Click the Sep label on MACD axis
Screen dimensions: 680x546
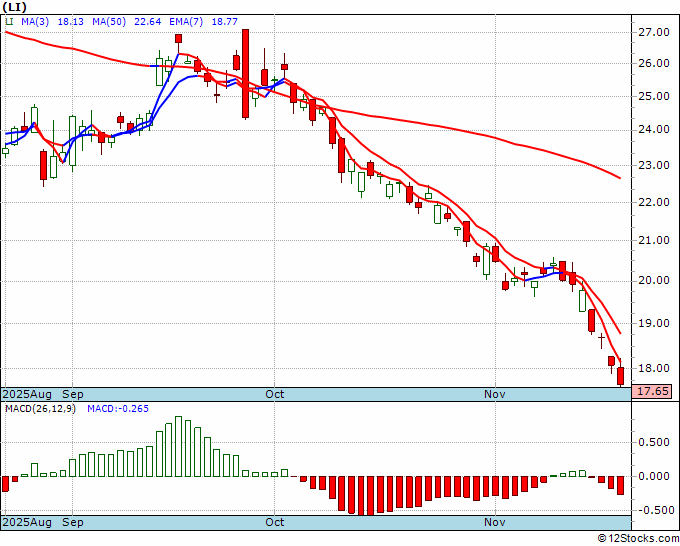tap(72, 522)
